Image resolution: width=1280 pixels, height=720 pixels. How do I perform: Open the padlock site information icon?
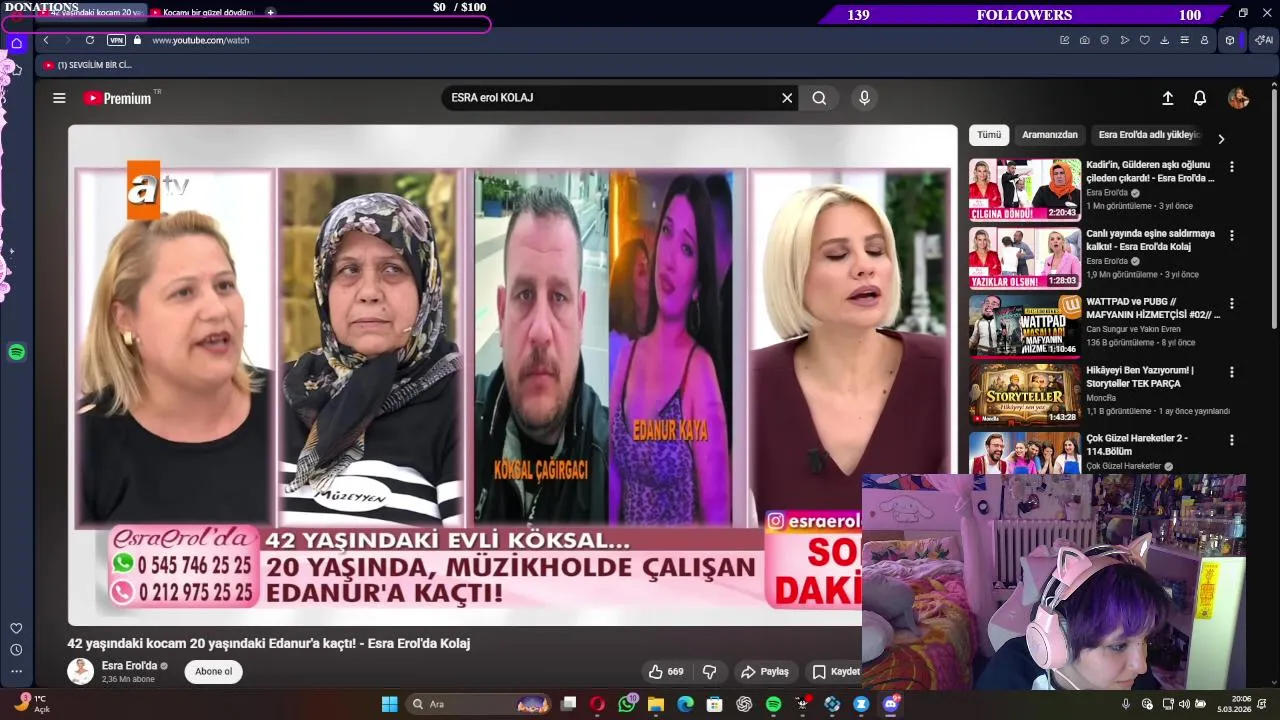pyautogui.click(x=137, y=40)
